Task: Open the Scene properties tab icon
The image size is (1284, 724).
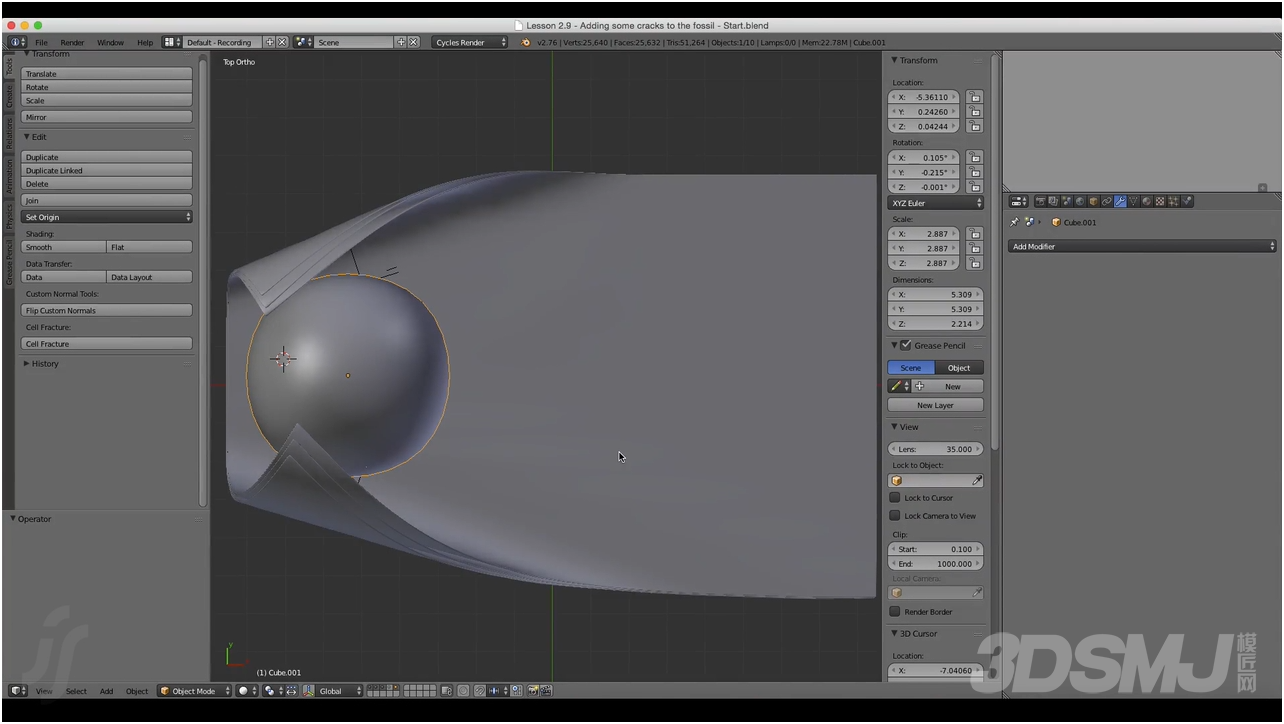Action: pyautogui.click(x=1067, y=201)
